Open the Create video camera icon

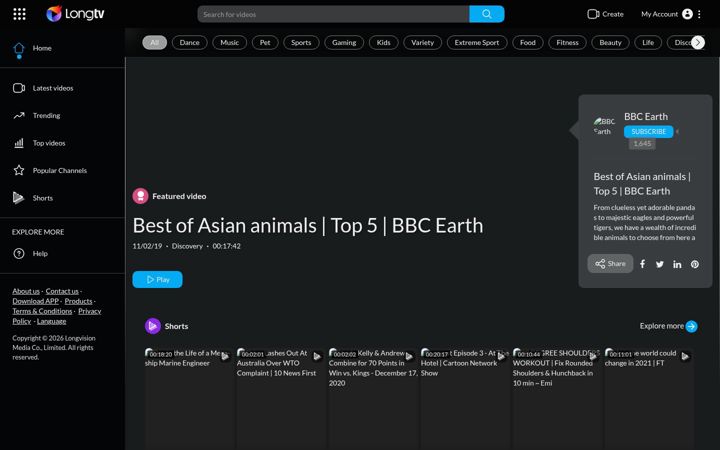tap(593, 14)
